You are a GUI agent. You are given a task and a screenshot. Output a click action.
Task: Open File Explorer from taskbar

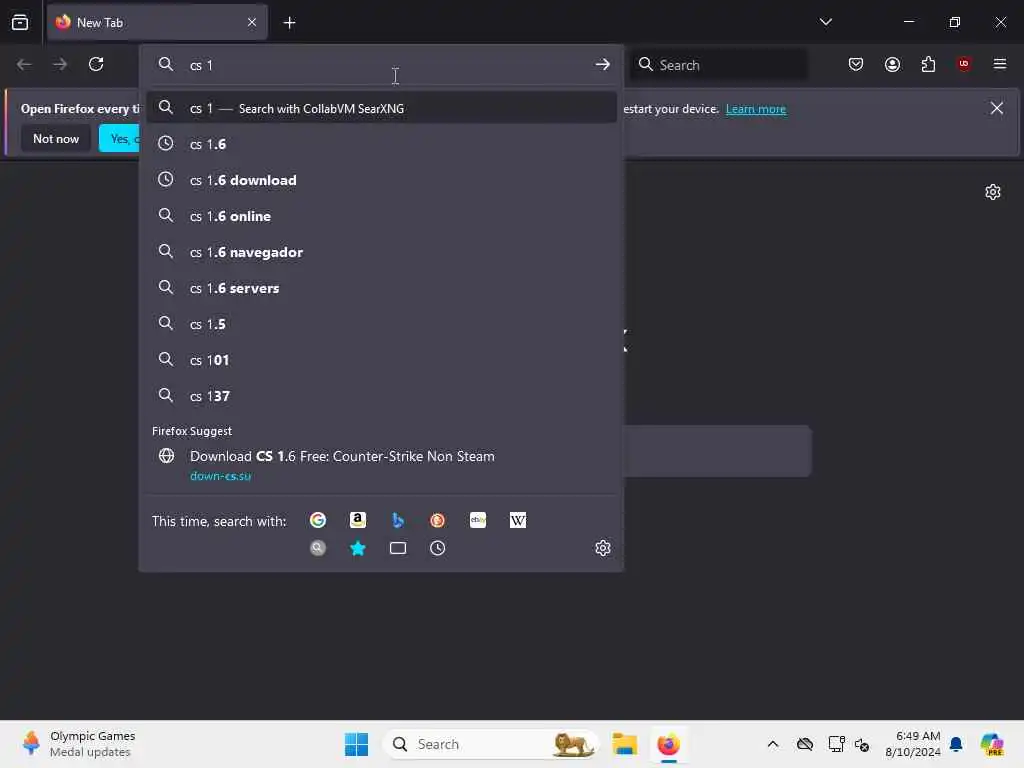pos(624,744)
